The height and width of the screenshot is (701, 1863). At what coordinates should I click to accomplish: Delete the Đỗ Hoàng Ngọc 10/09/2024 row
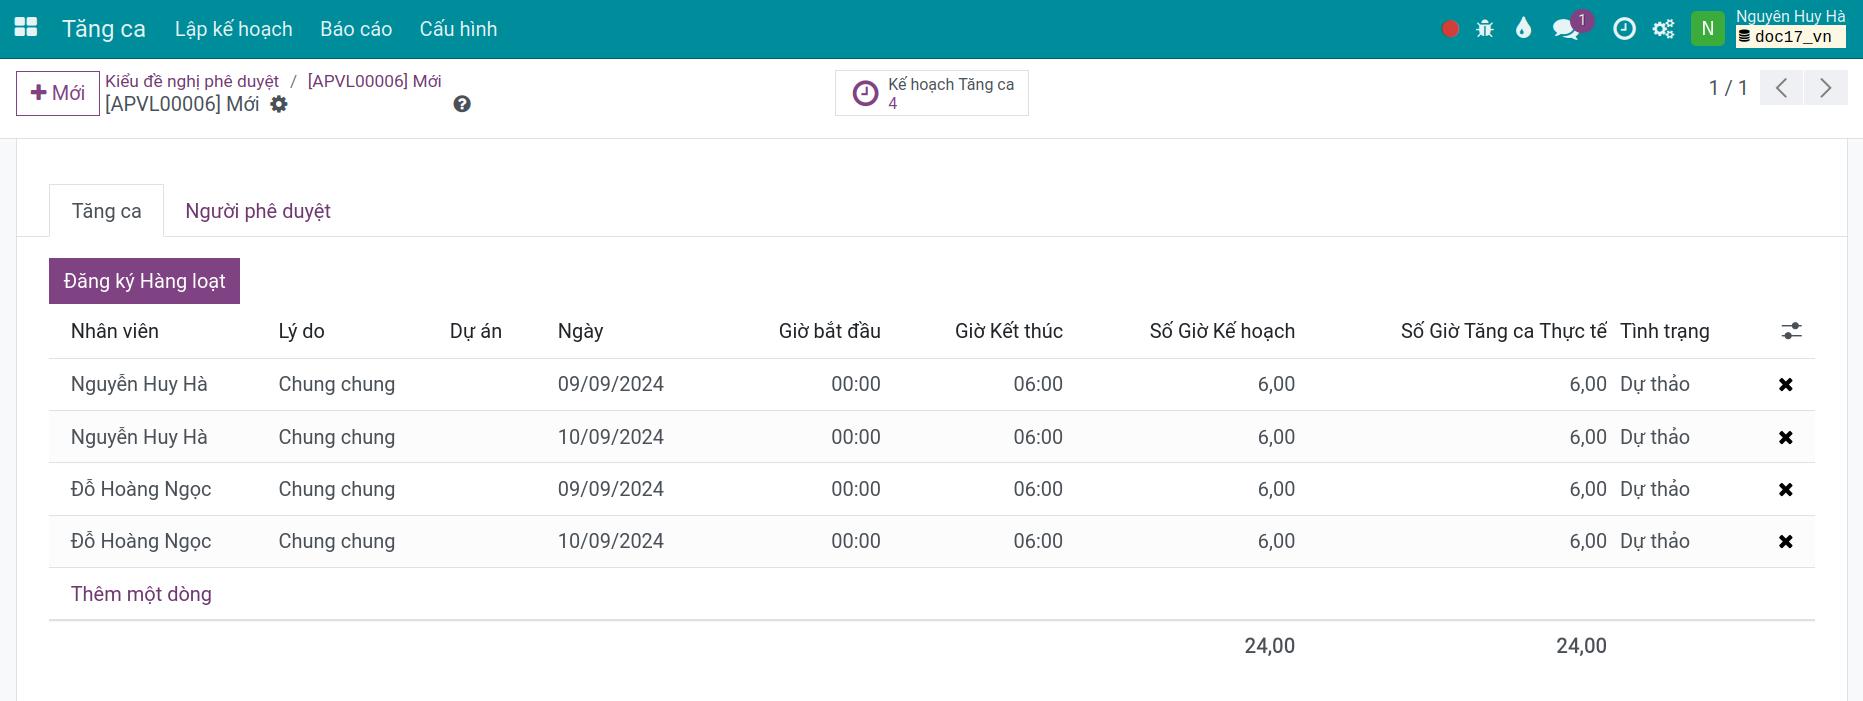tap(1786, 542)
